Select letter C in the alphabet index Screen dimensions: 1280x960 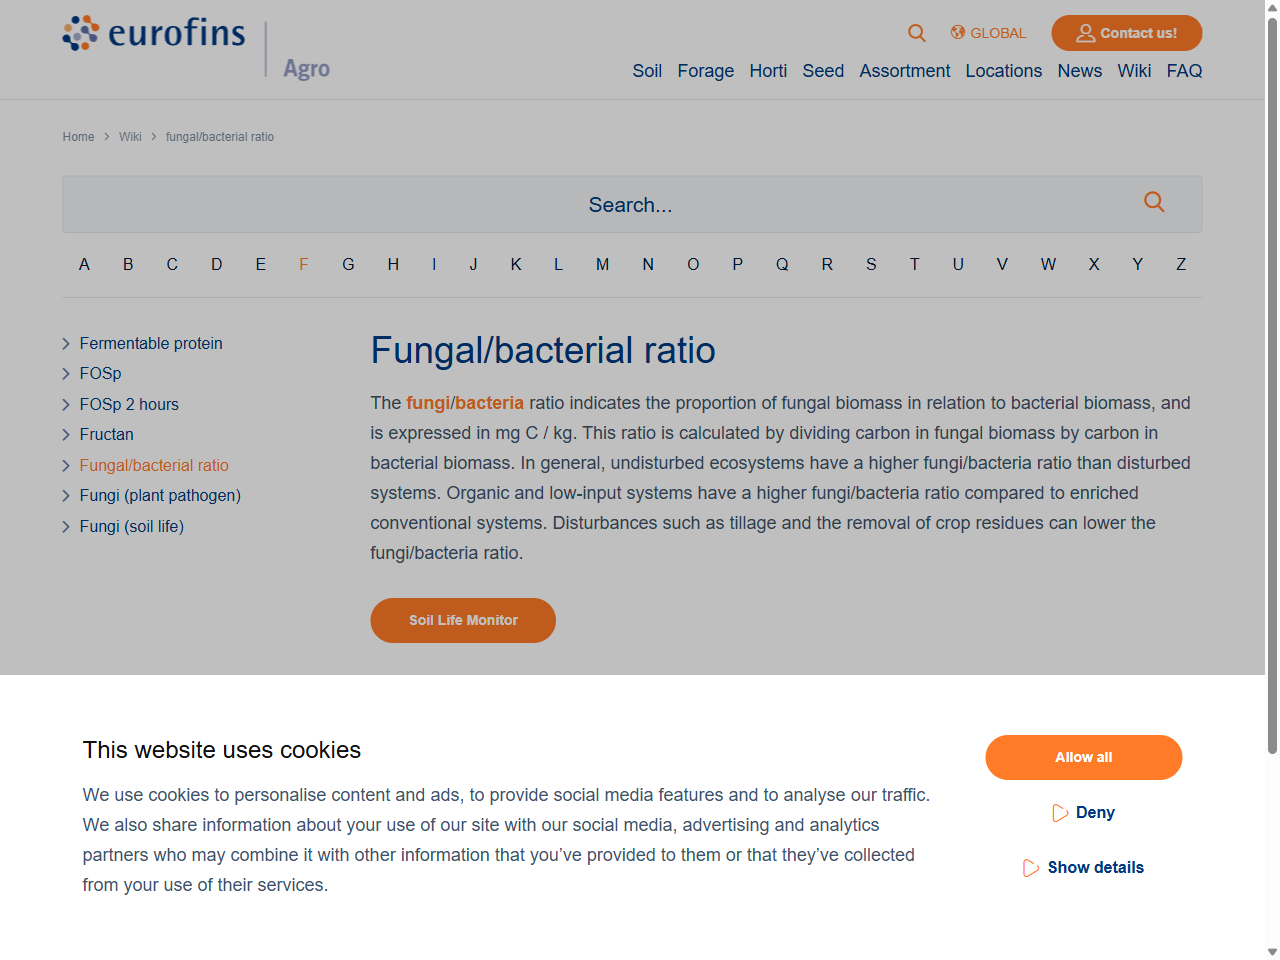tap(172, 265)
